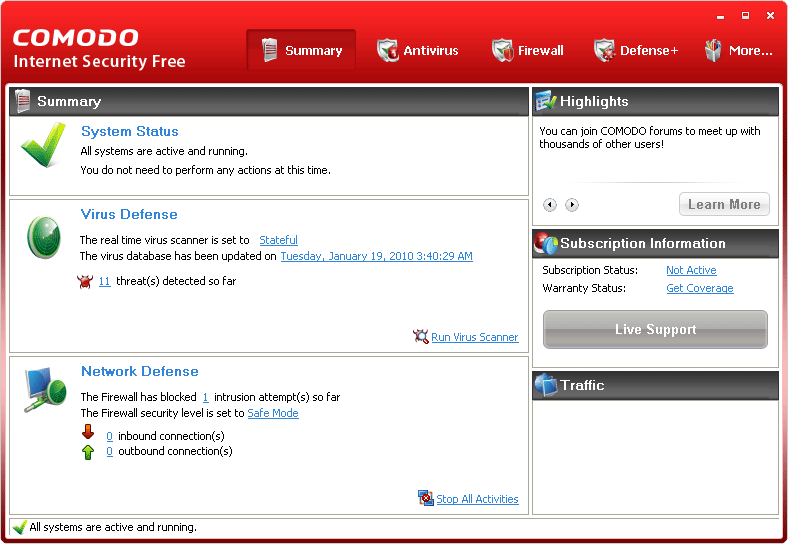Viewport: 788px width, 544px height.
Task: Run Virus Scanner link
Action: point(474,337)
